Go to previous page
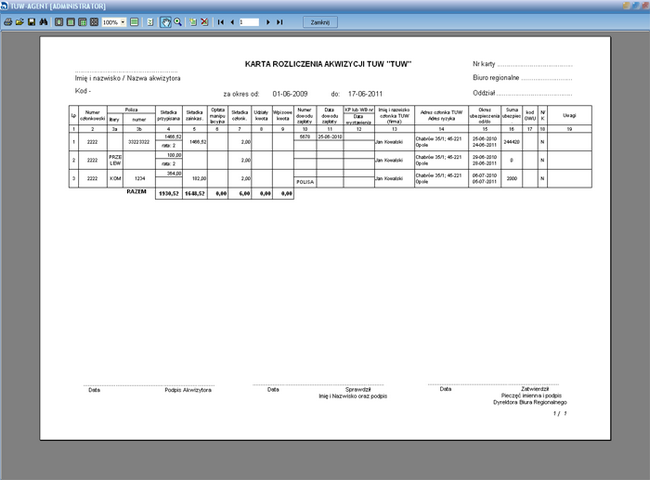This screenshot has width=650, height=480. 232,22
